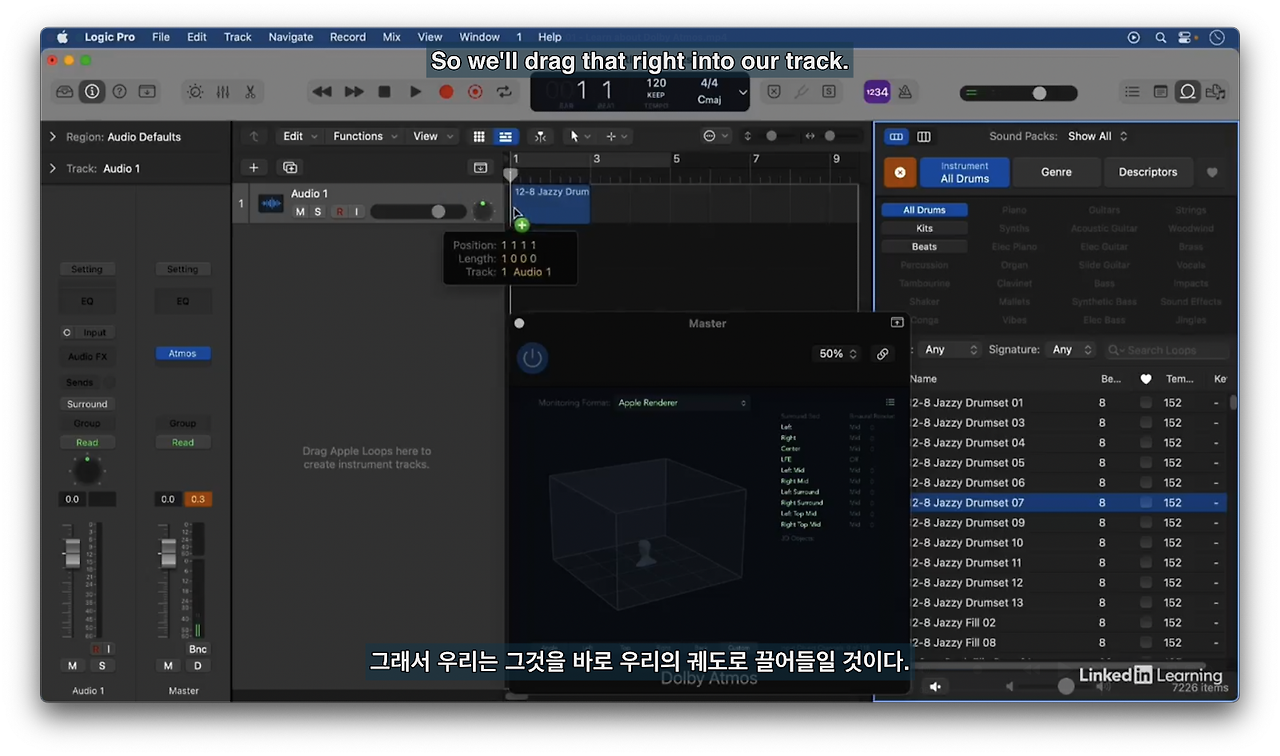Click the catch playhead icon
Screen dimensions: 1280x756
tap(540, 137)
